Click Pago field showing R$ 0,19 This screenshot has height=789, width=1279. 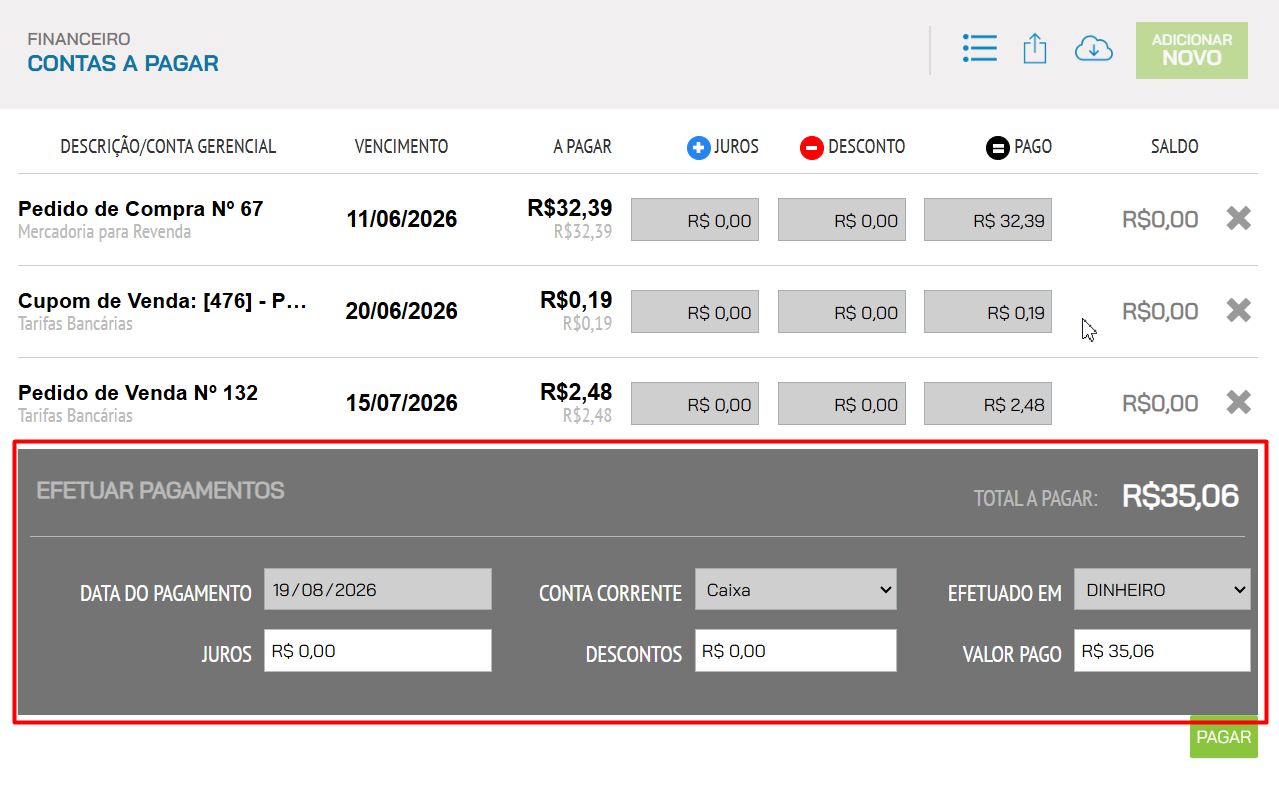click(x=988, y=312)
